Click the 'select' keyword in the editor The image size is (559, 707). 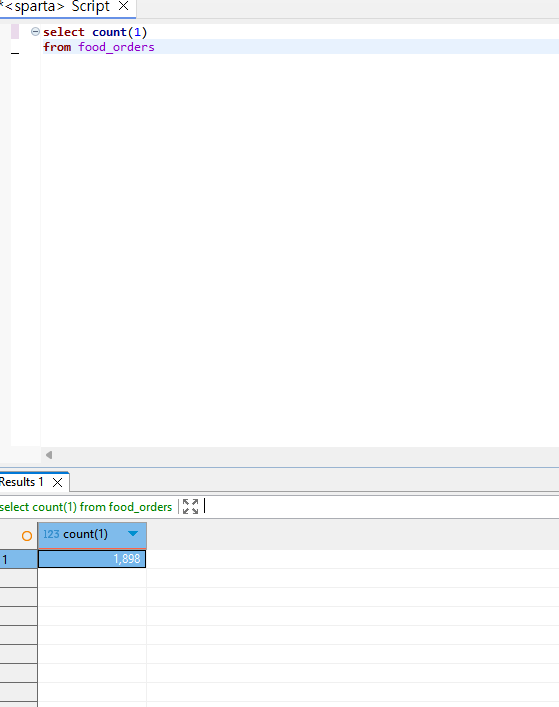click(x=64, y=32)
